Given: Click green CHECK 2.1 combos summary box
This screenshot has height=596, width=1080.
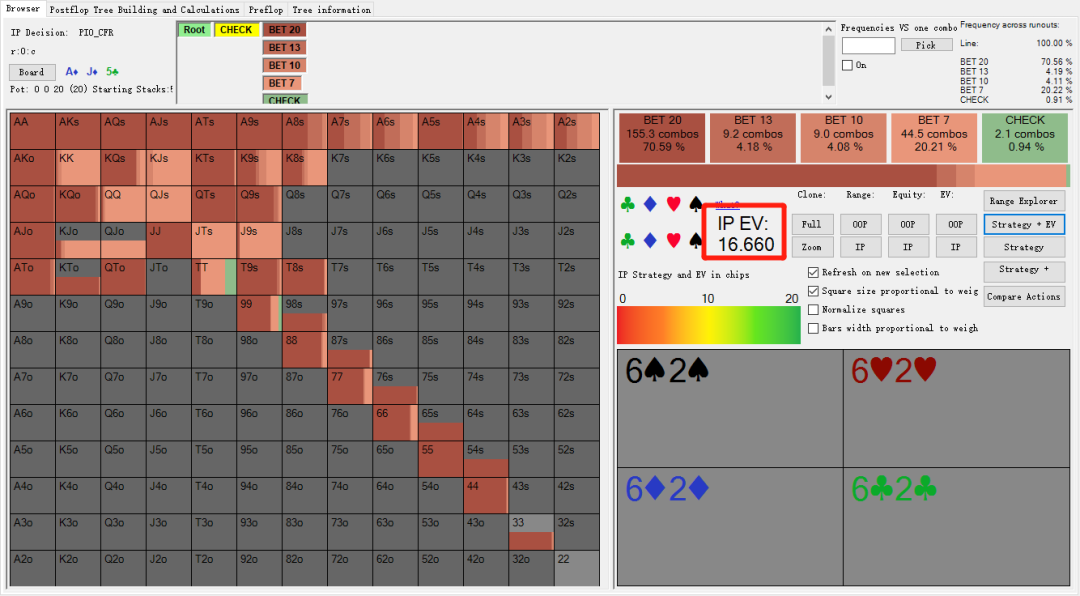Looking at the screenshot, I should click(1025, 138).
